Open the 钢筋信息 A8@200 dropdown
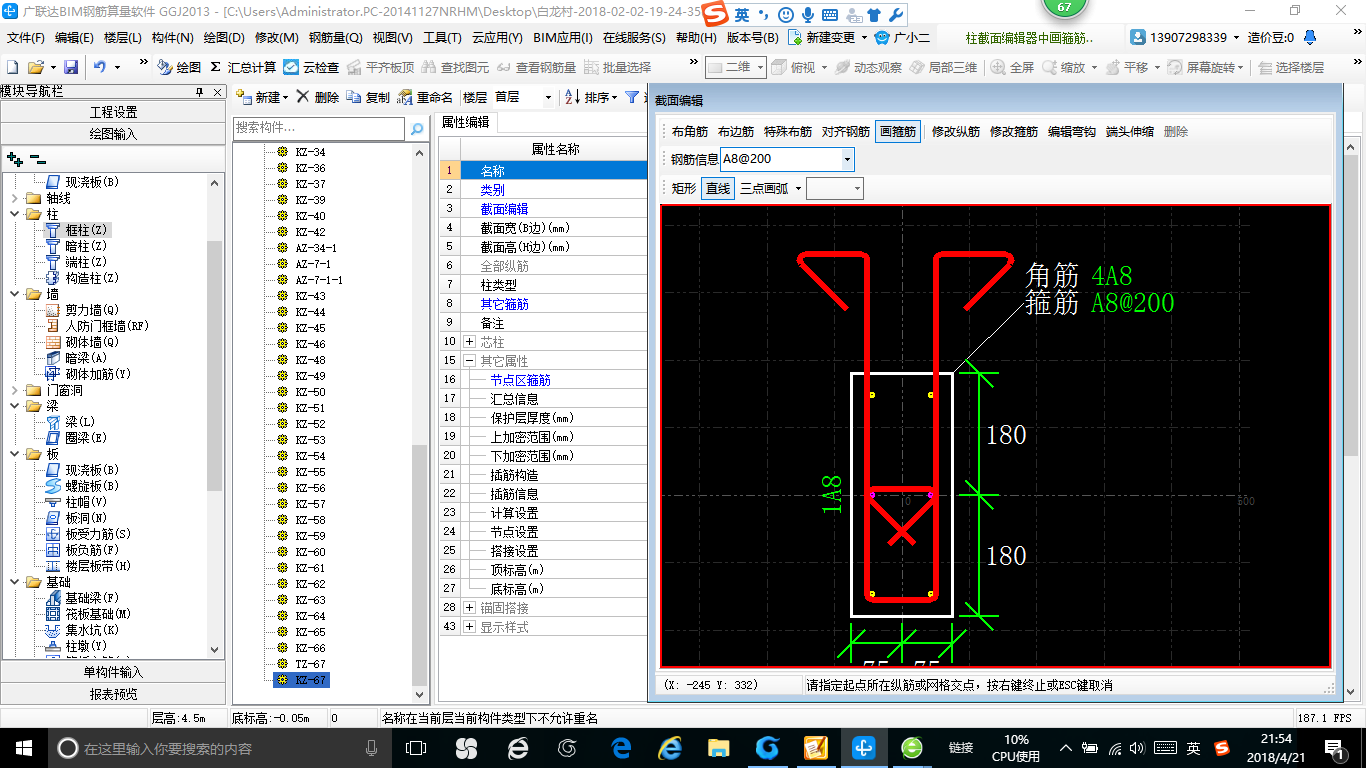Screen dimensions: 1366x768 coord(848,159)
